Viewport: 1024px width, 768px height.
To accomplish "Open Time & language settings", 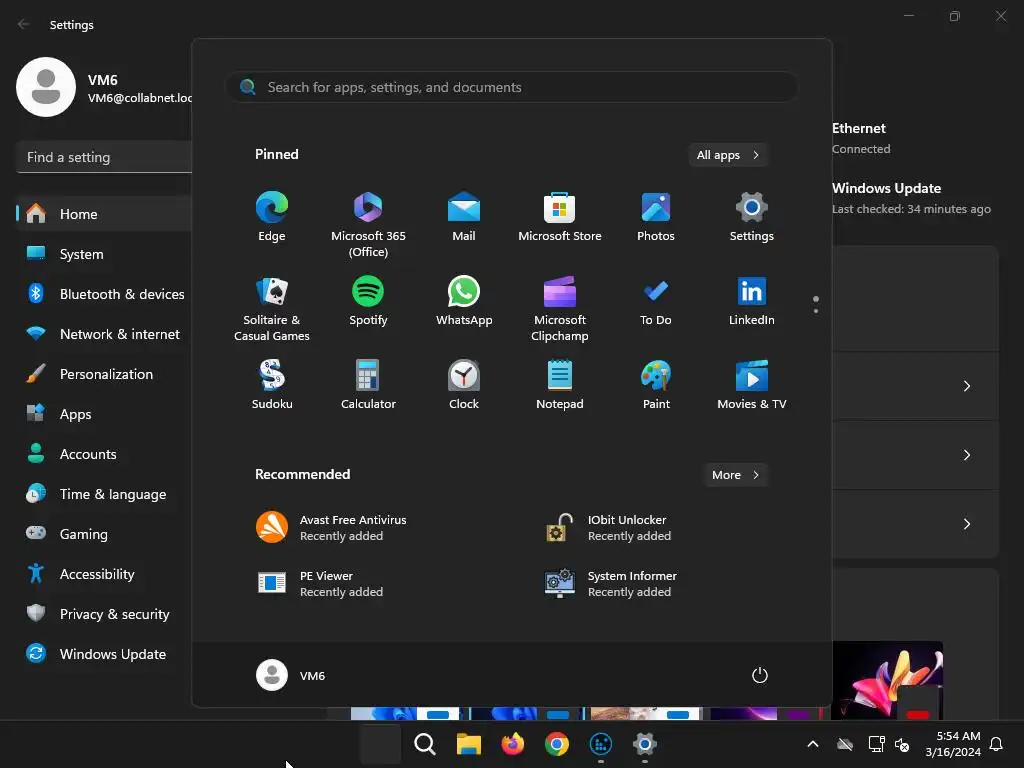I will [x=104, y=494].
